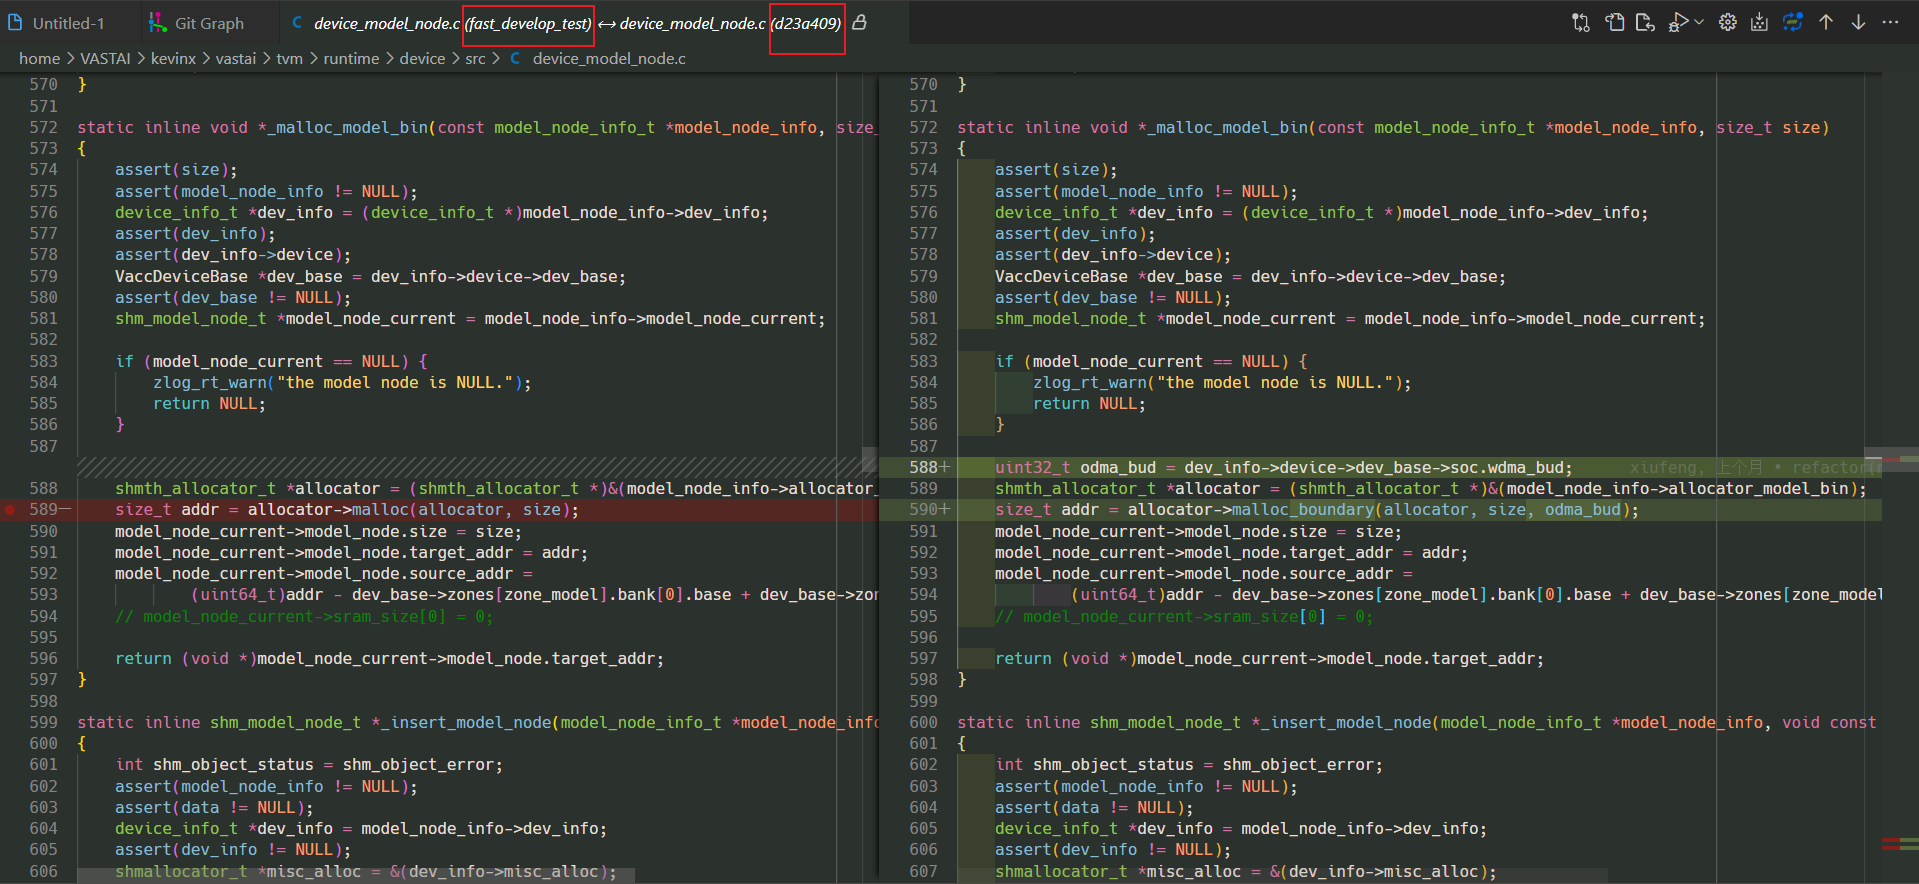Screen dimensions: 1919x884
Task: Click 'malloc_boundary' in right pane line 590
Action: (x=1302, y=510)
